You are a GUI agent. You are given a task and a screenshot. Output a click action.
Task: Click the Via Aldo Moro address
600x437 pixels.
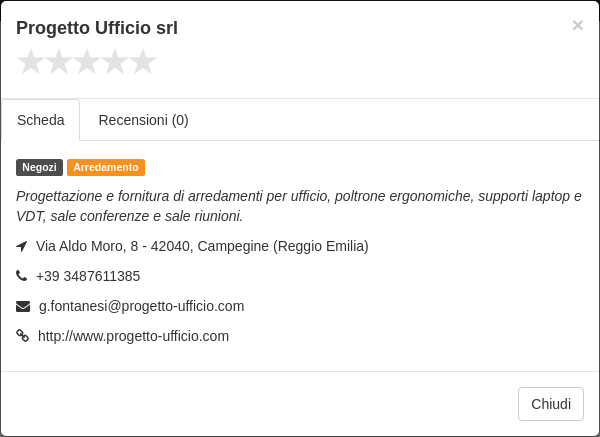click(202, 246)
